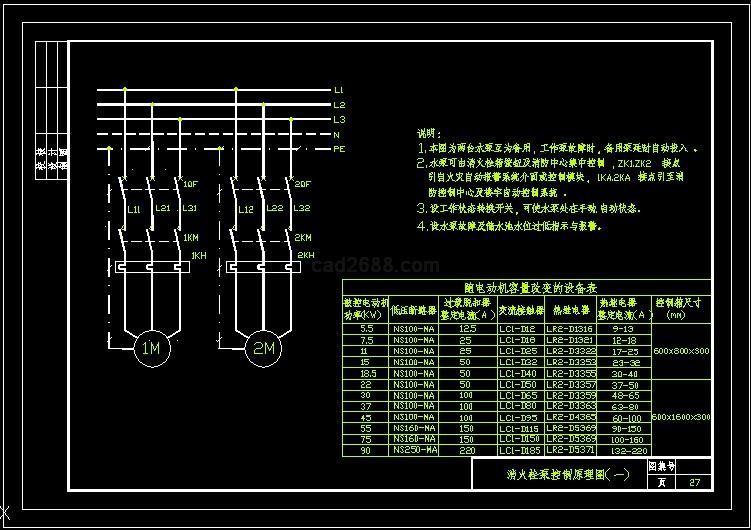
Task: Click the PE line label
Action: coord(339,148)
